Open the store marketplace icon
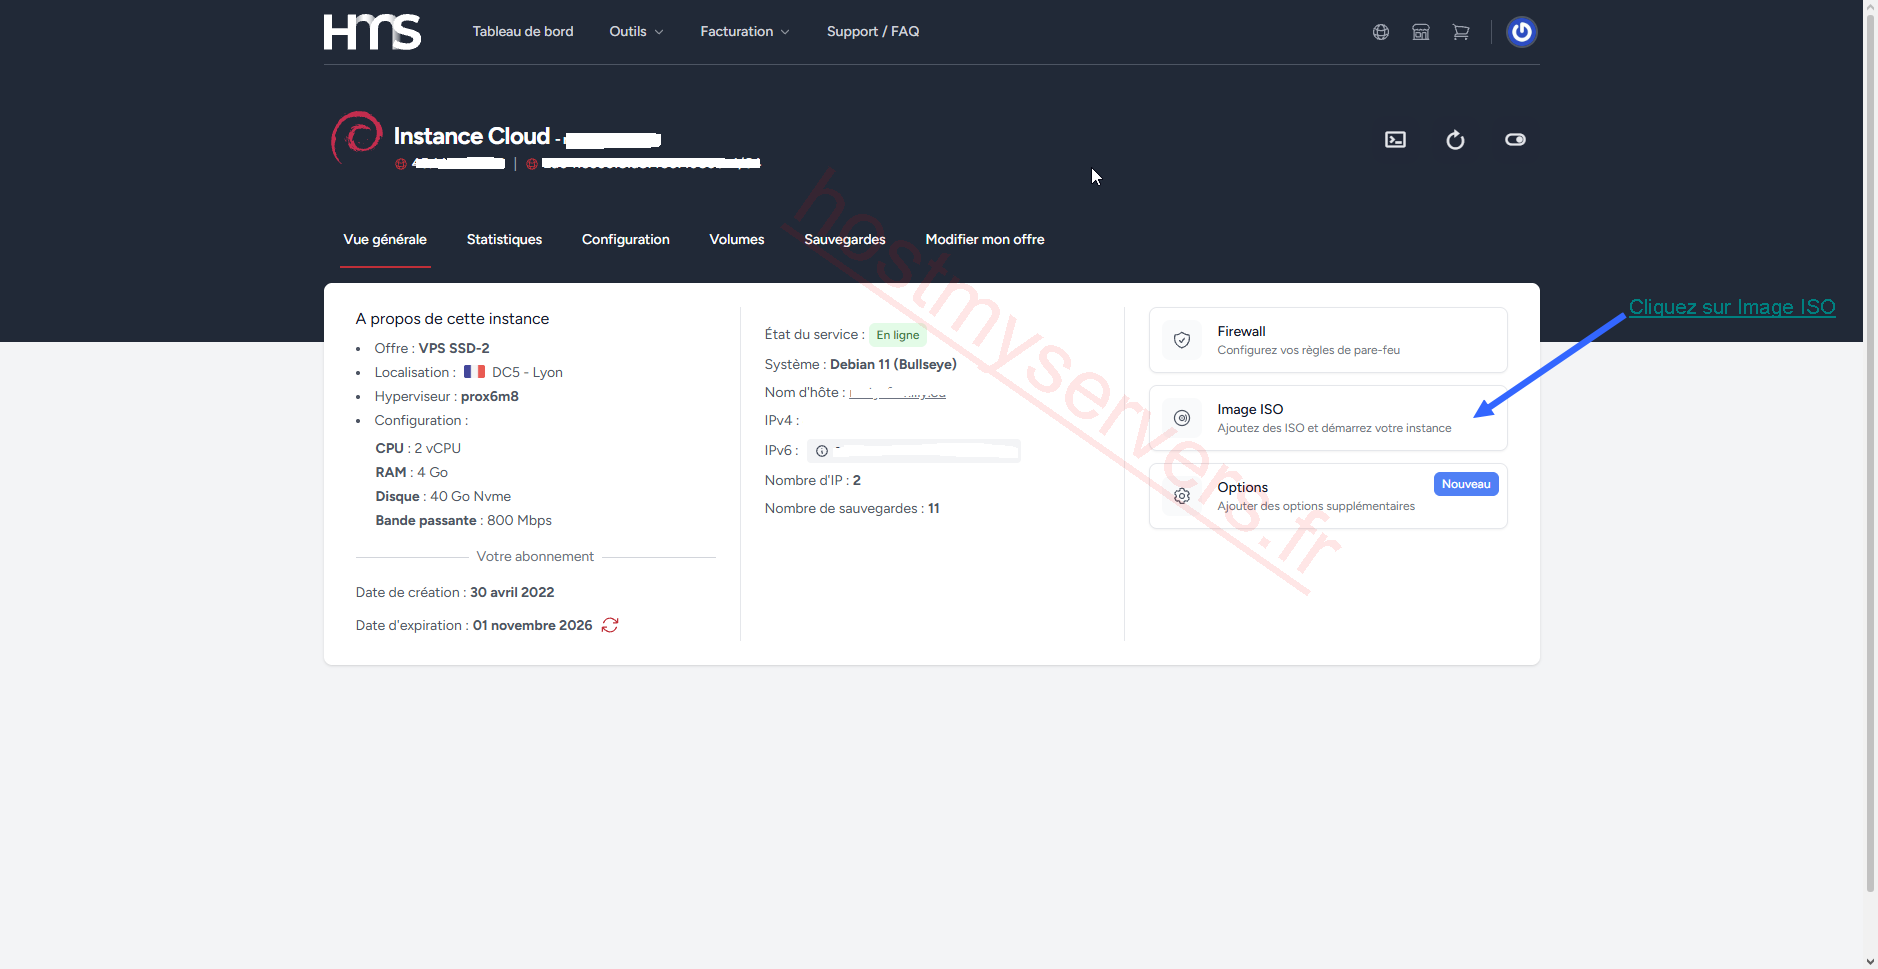The width and height of the screenshot is (1878, 969). tap(1421, 32)
